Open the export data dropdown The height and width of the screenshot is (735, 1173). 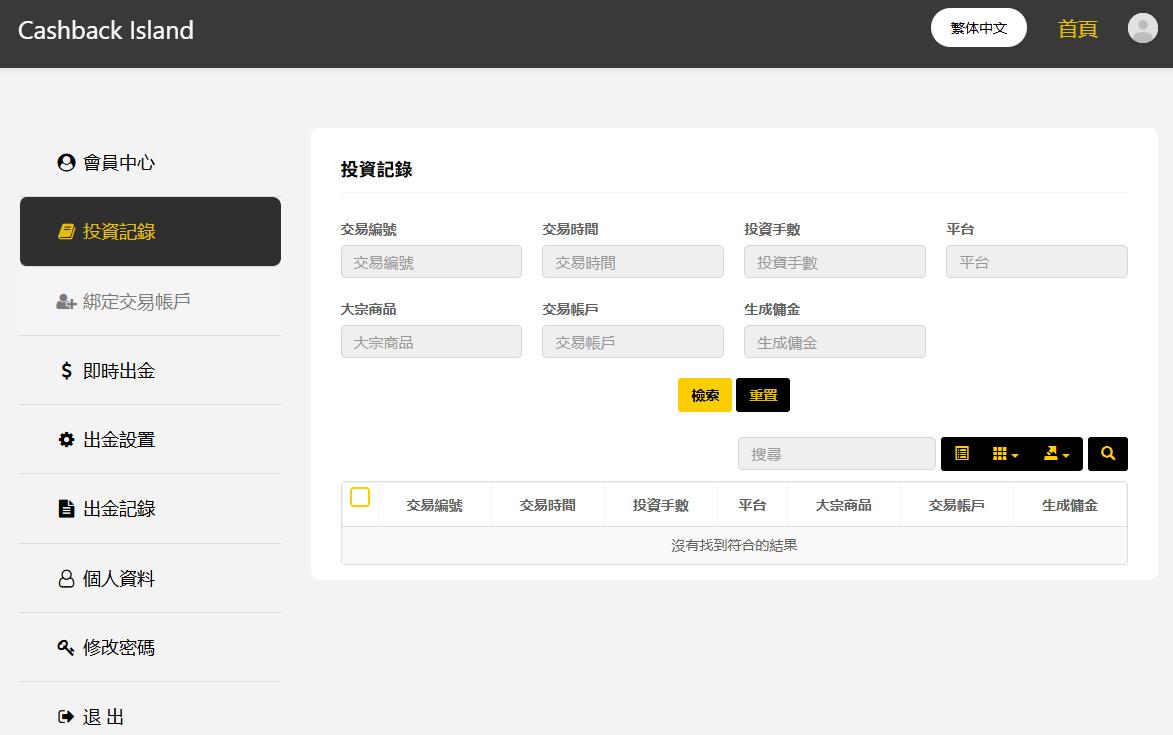1056,454
